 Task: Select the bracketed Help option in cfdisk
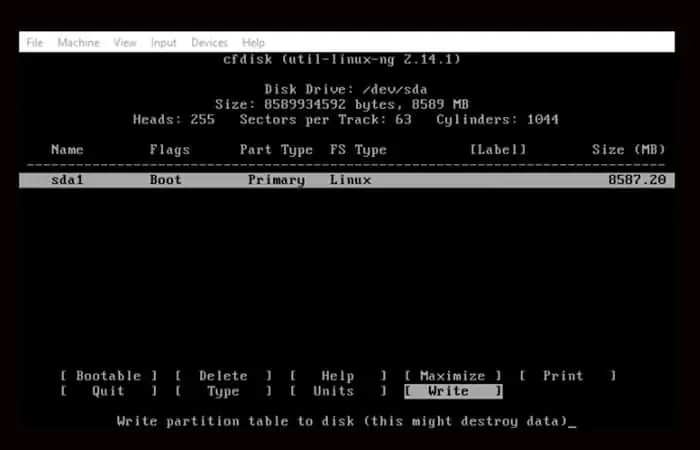click(x=338, y=376)
